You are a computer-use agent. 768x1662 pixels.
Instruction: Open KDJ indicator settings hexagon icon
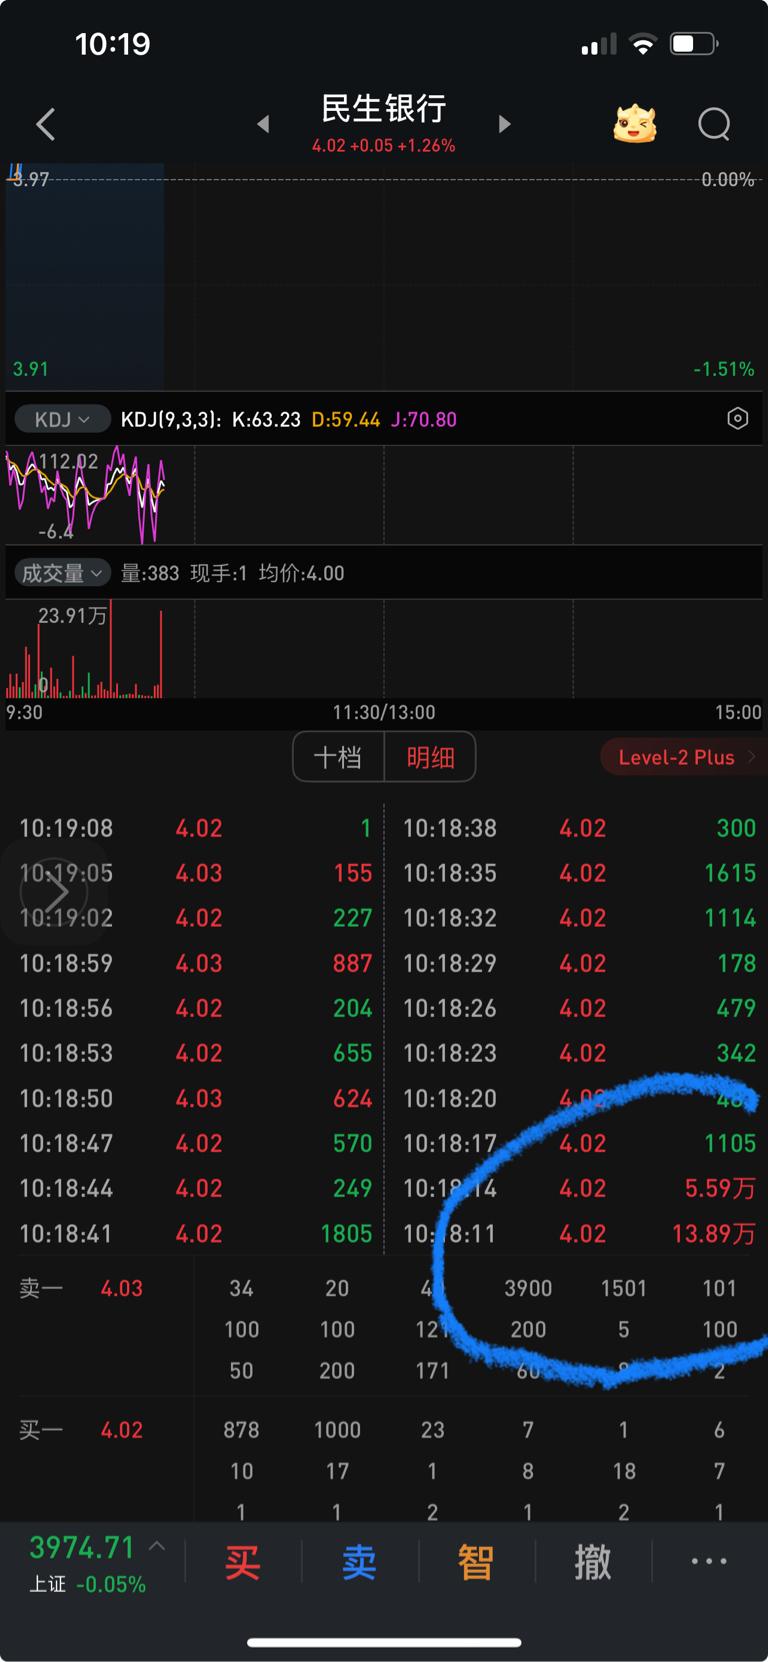737,418
